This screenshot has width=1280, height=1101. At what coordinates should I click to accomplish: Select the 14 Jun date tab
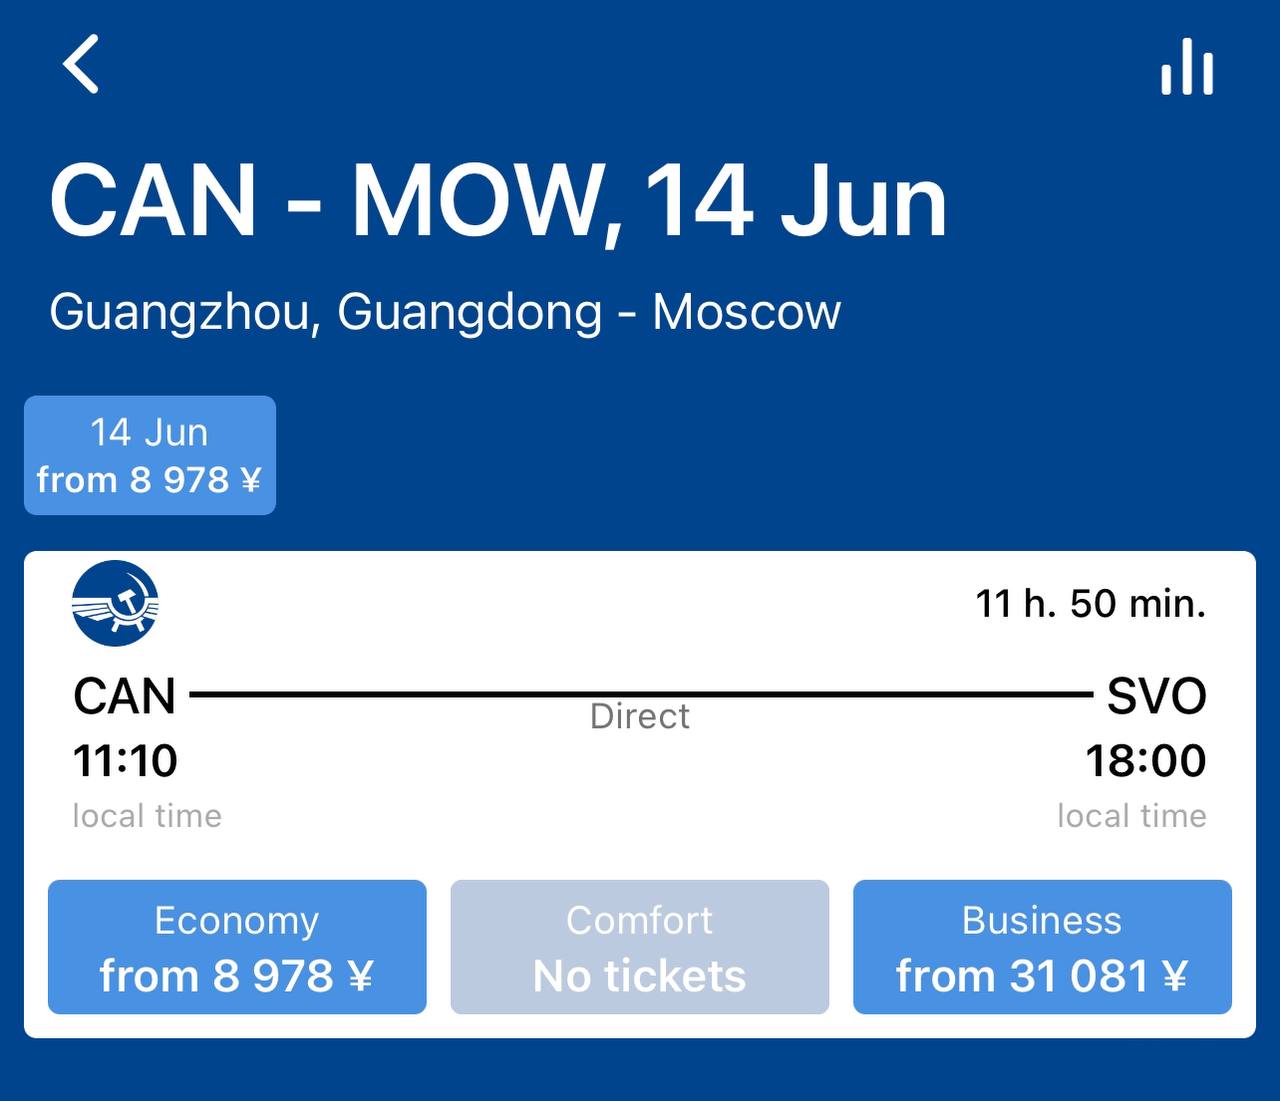(150, 455)
